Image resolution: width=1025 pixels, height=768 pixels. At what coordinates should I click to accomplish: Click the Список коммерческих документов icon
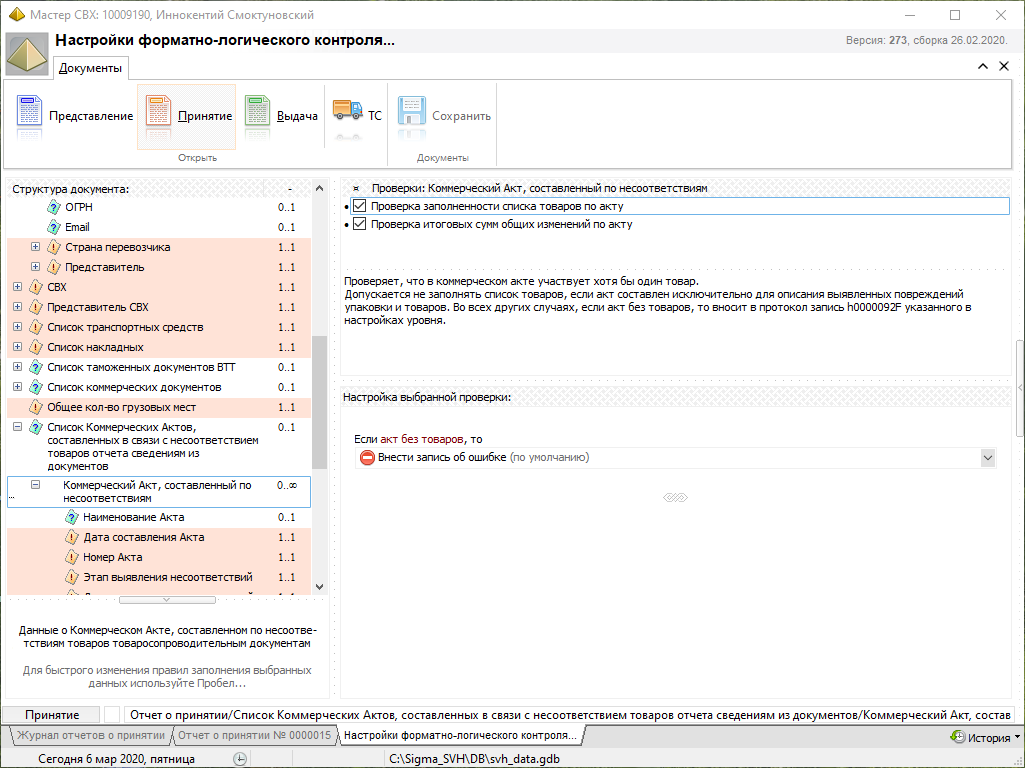(36, 388)
